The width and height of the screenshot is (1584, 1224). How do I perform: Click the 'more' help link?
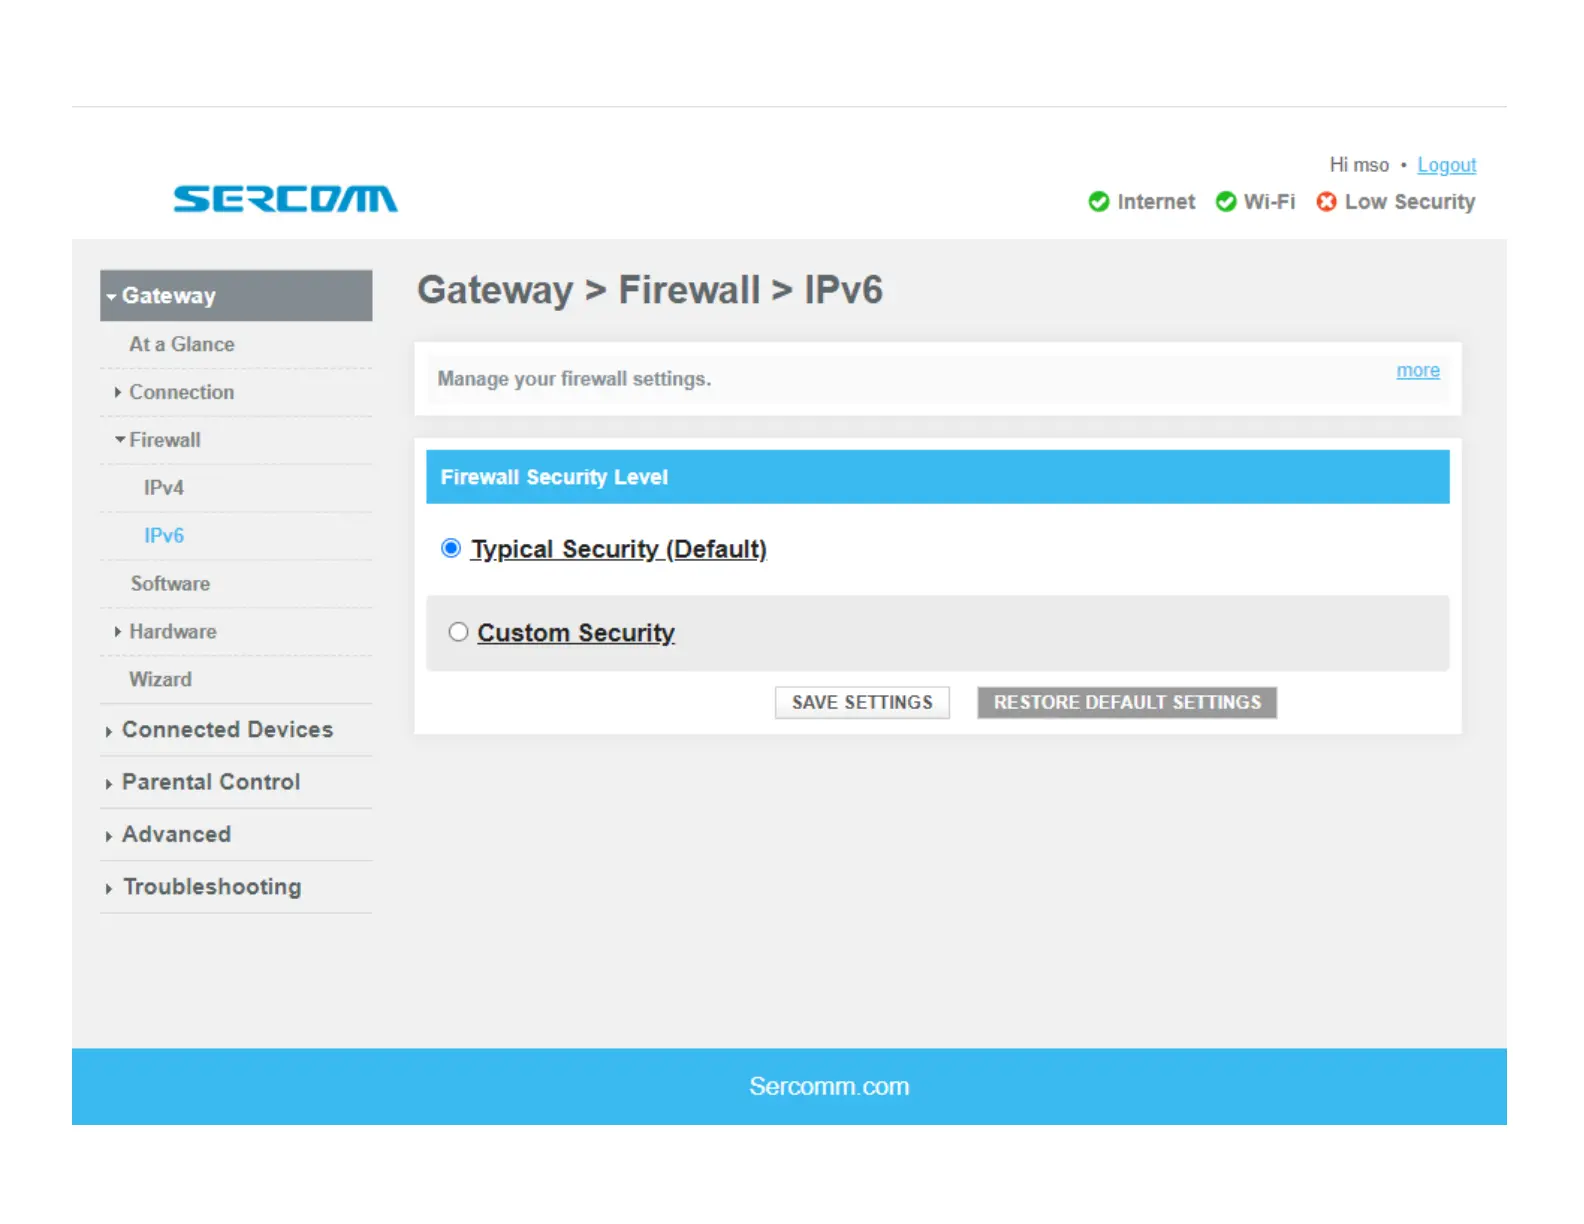1417,371
